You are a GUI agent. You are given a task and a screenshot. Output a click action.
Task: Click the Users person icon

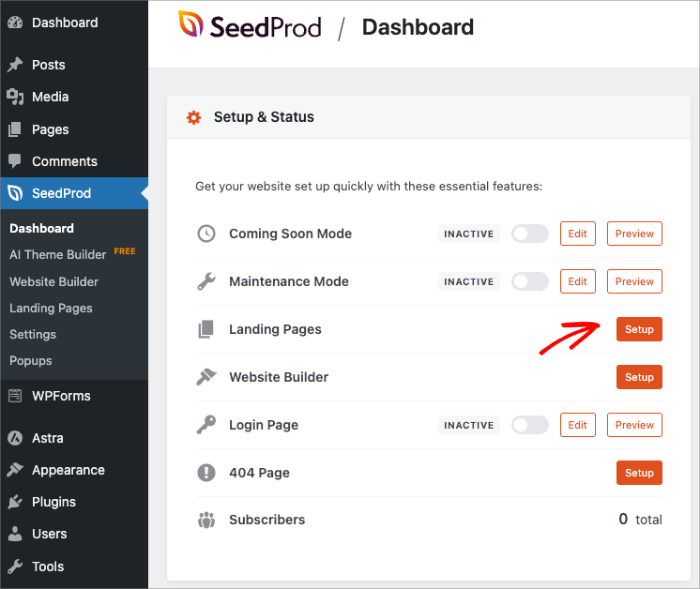pos(15,534)
